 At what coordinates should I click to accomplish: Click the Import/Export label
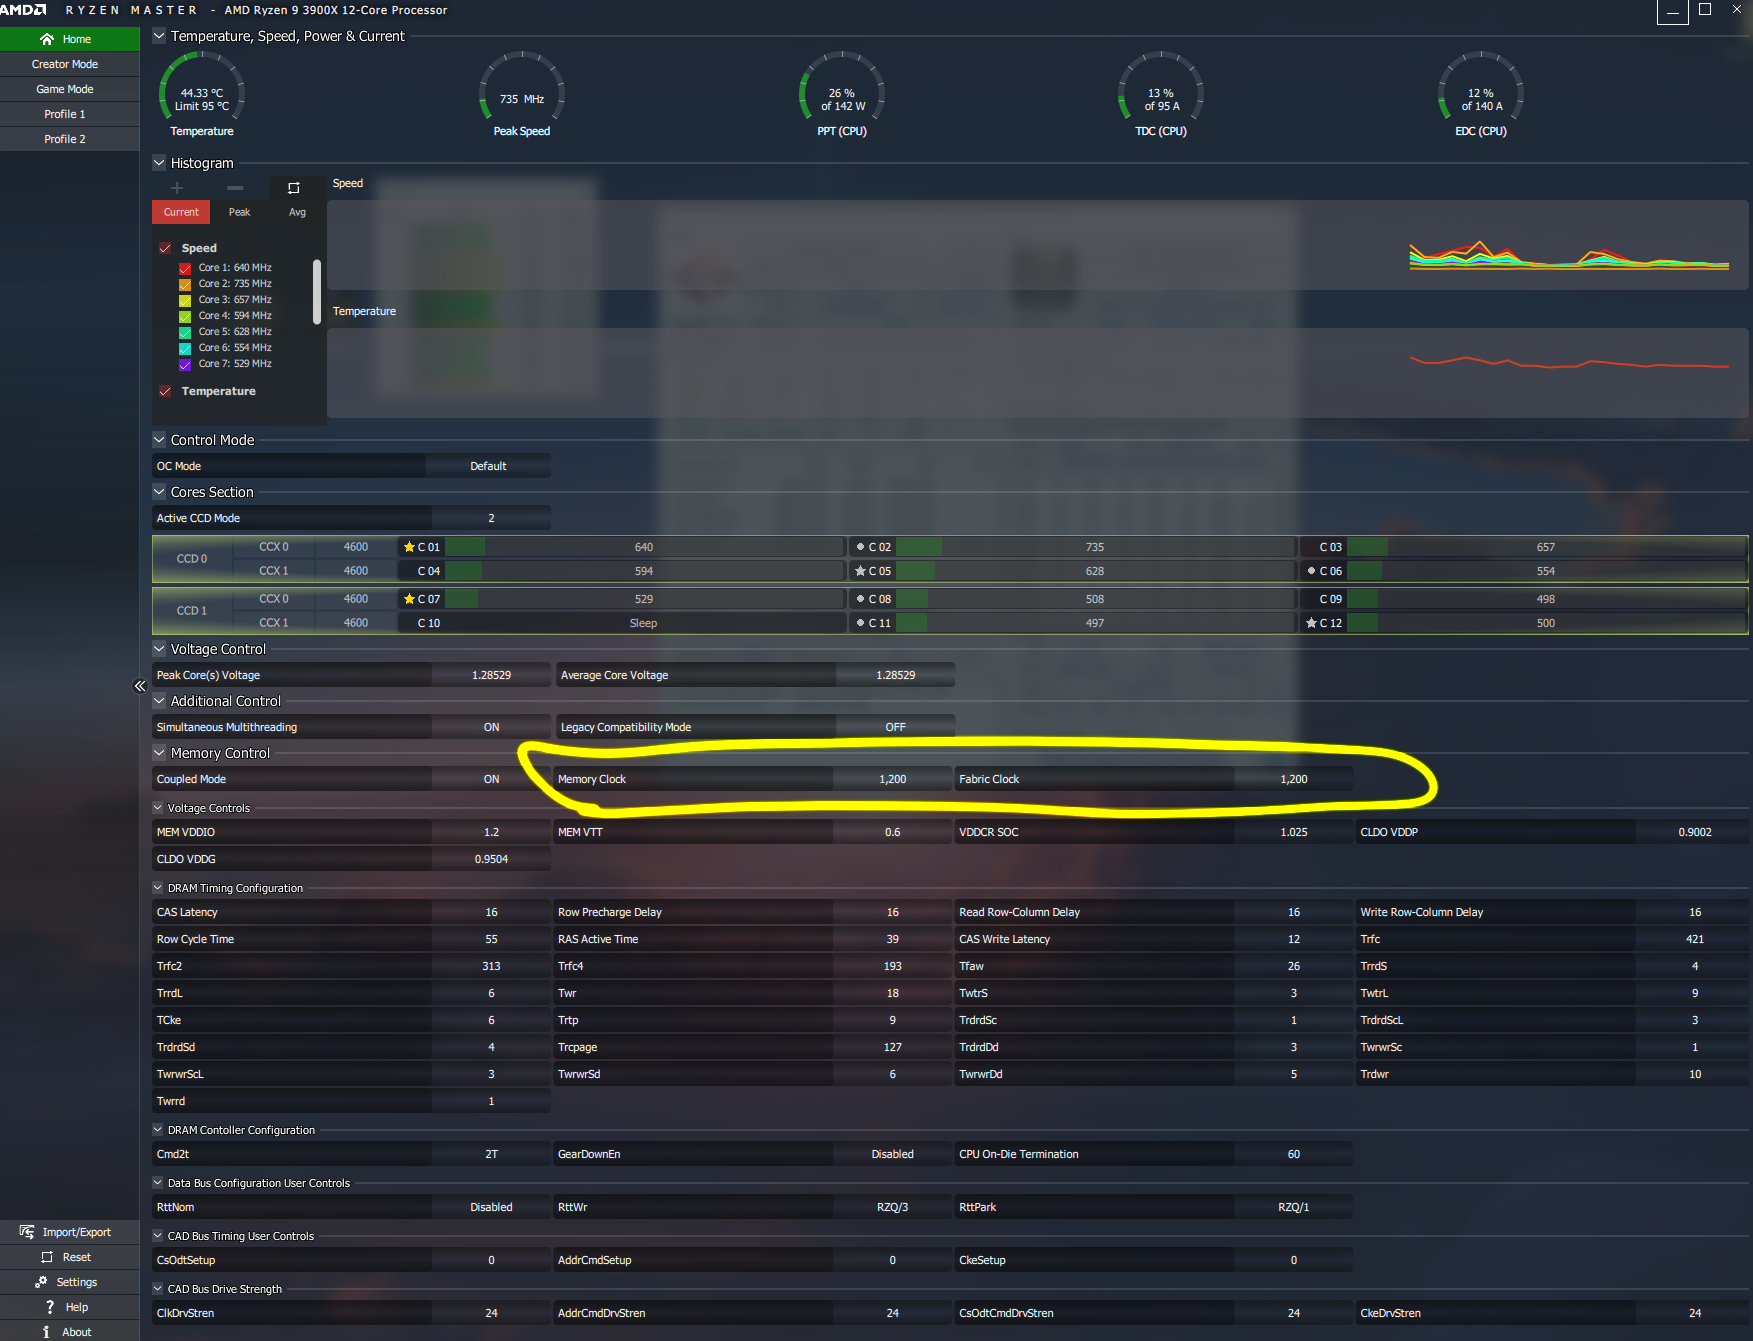77,1232
